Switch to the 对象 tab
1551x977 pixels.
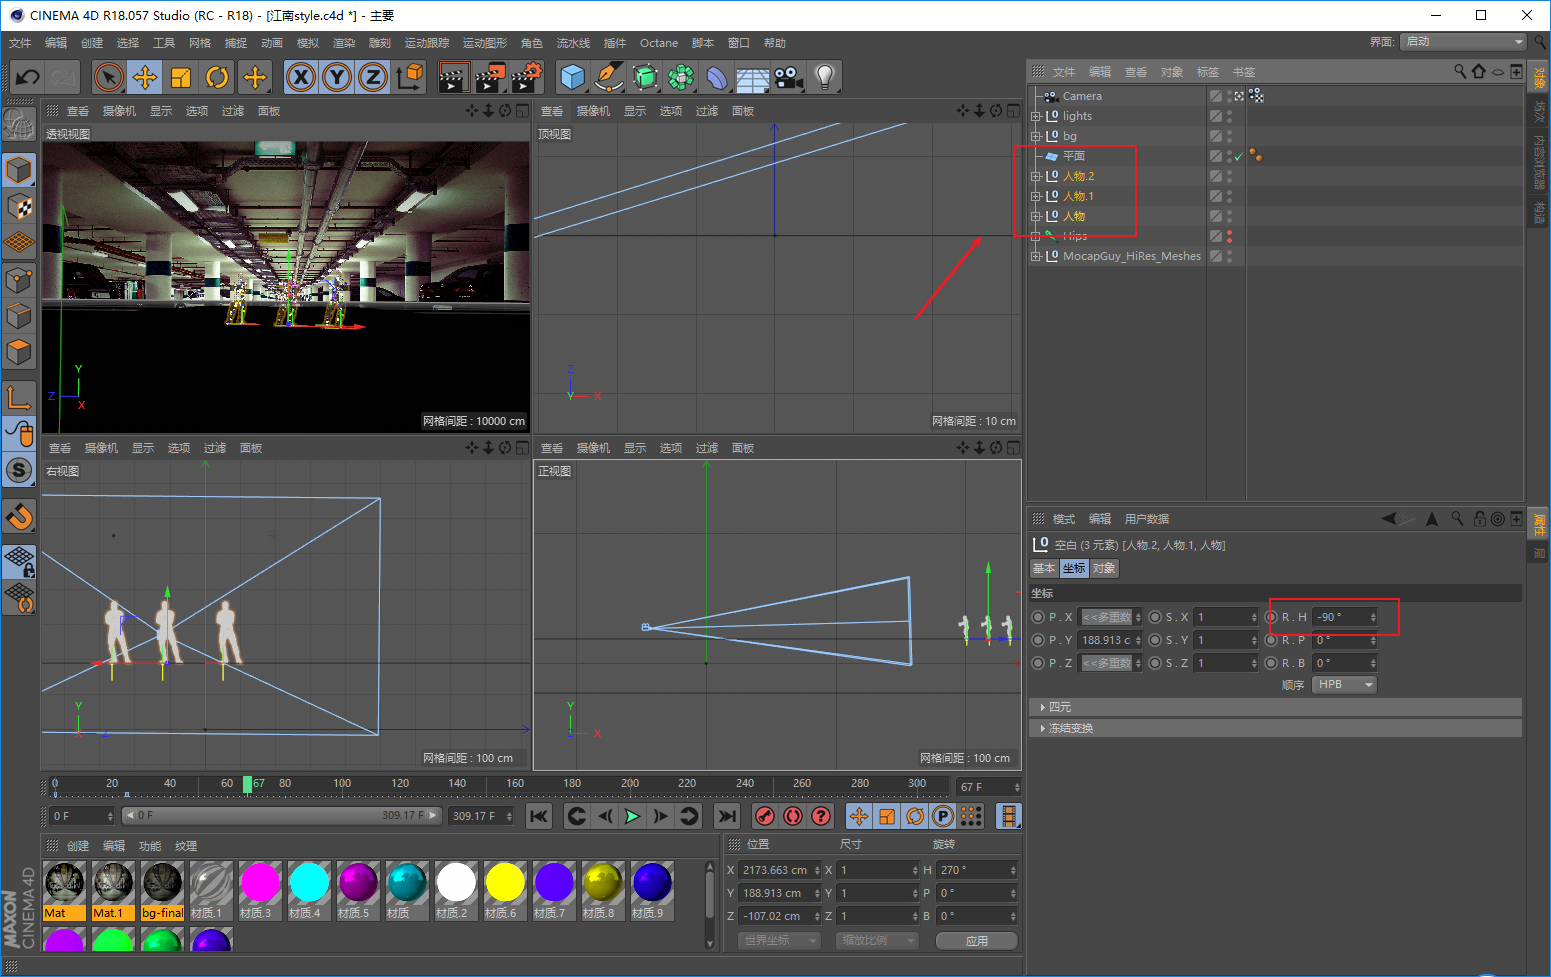click(1104, 568)
